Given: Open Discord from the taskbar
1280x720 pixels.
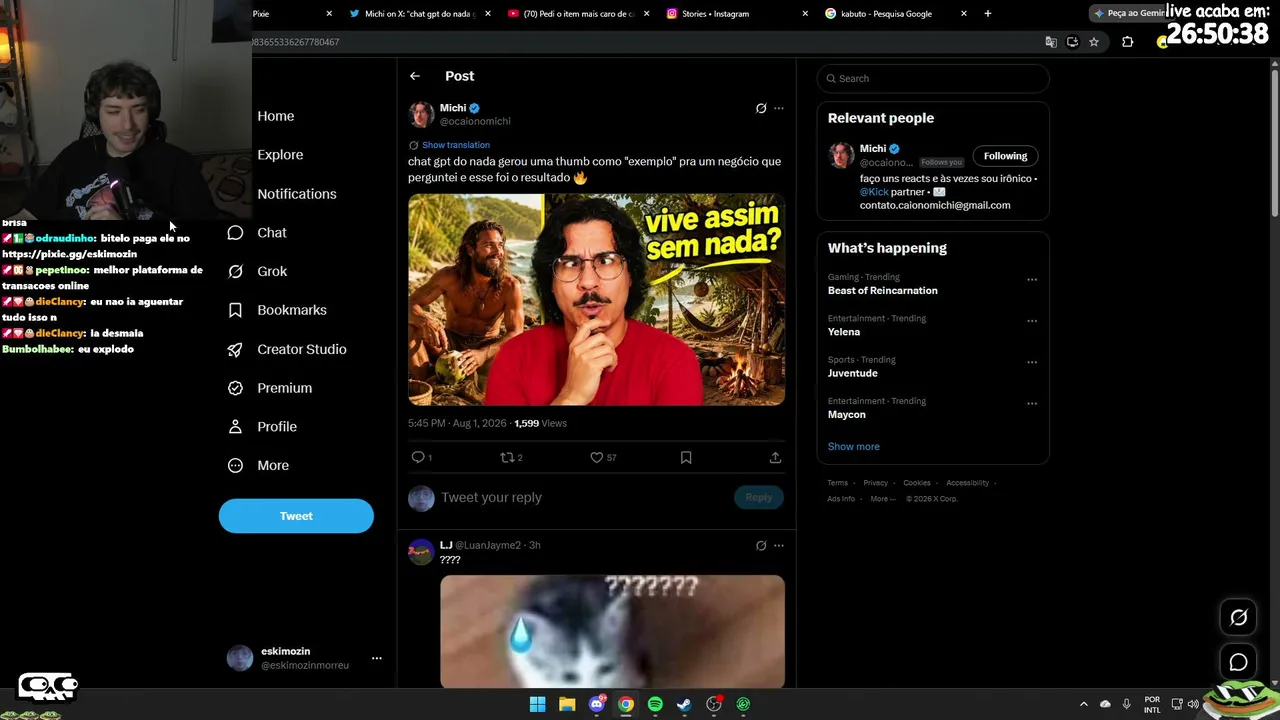Looking at the screenshot, I should tap(597, 704).
